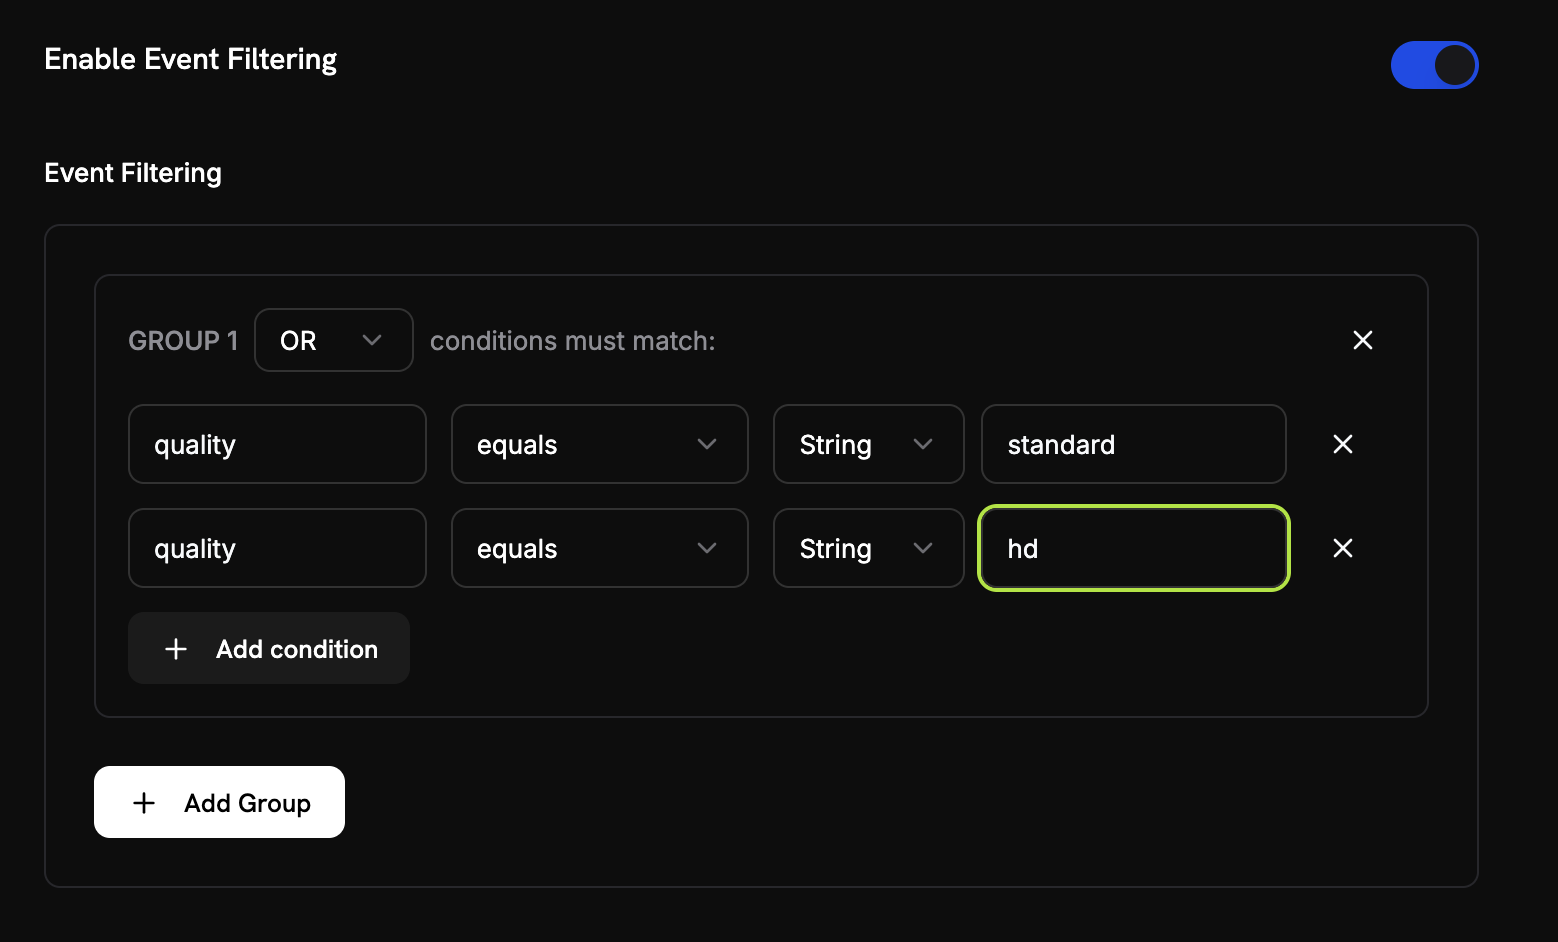
Task: Edit the first quality field name
Action: click(277, 444)
